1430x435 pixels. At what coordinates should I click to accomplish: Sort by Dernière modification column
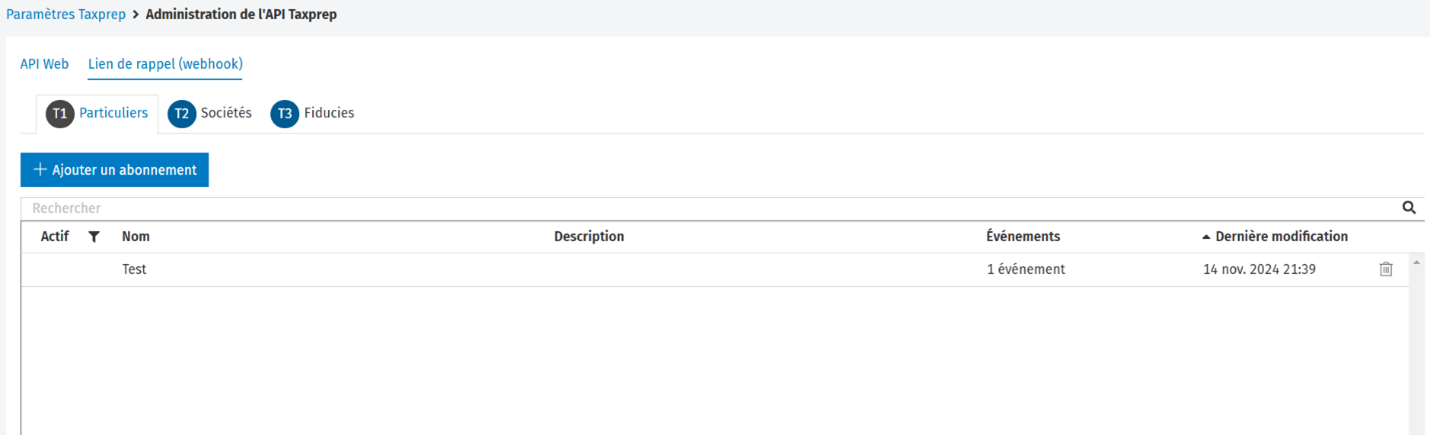(x=1275, y=237)
